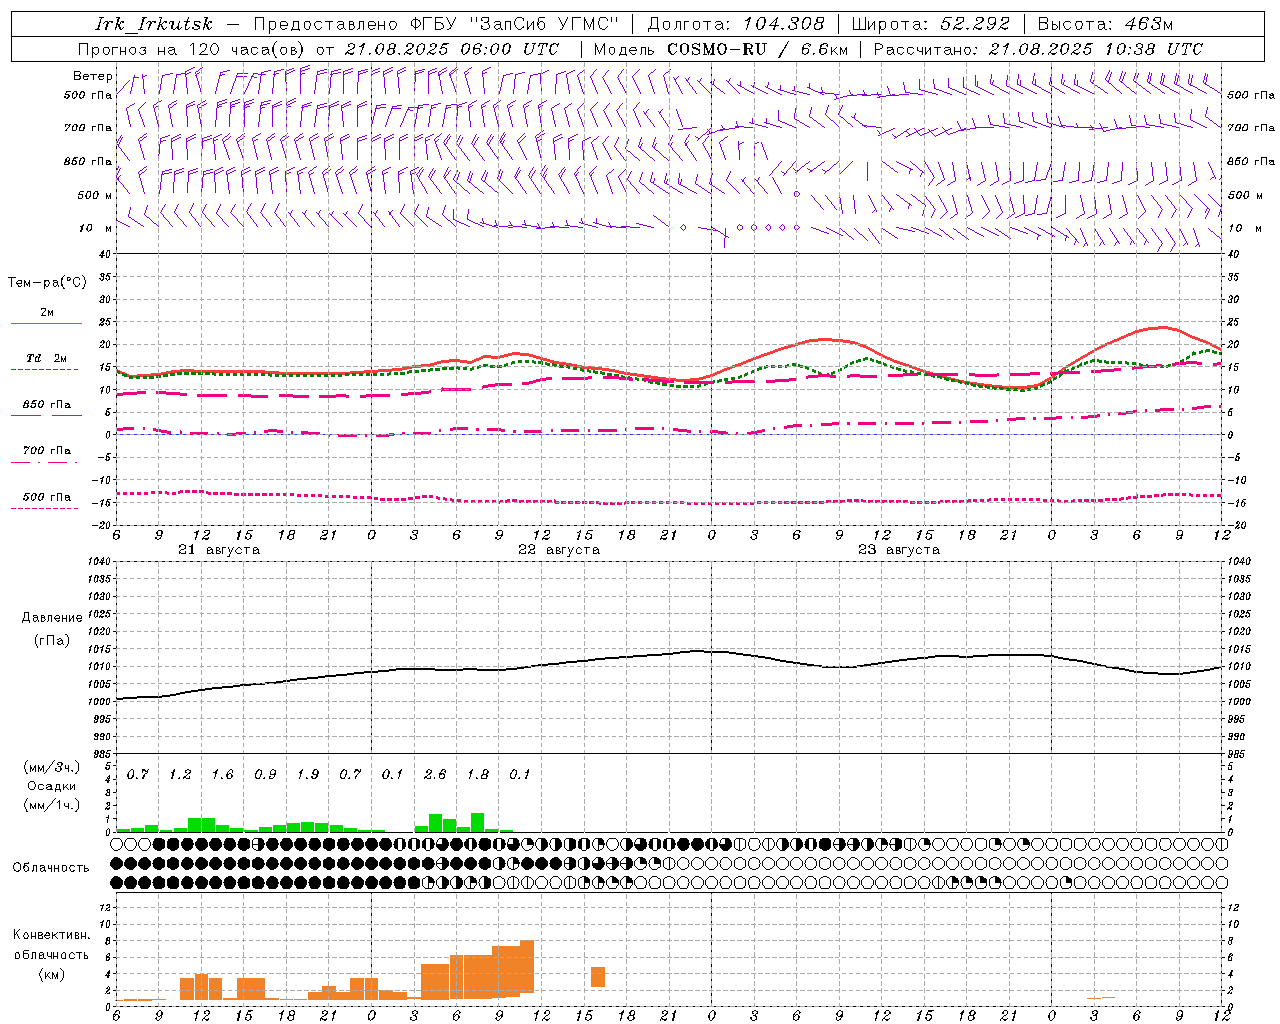The width and height of the screenshot is (1280, 1024).
Task: Click the 1.8 three-hour precipitation value
Action: pyautogui.click(x=478, y=775)
